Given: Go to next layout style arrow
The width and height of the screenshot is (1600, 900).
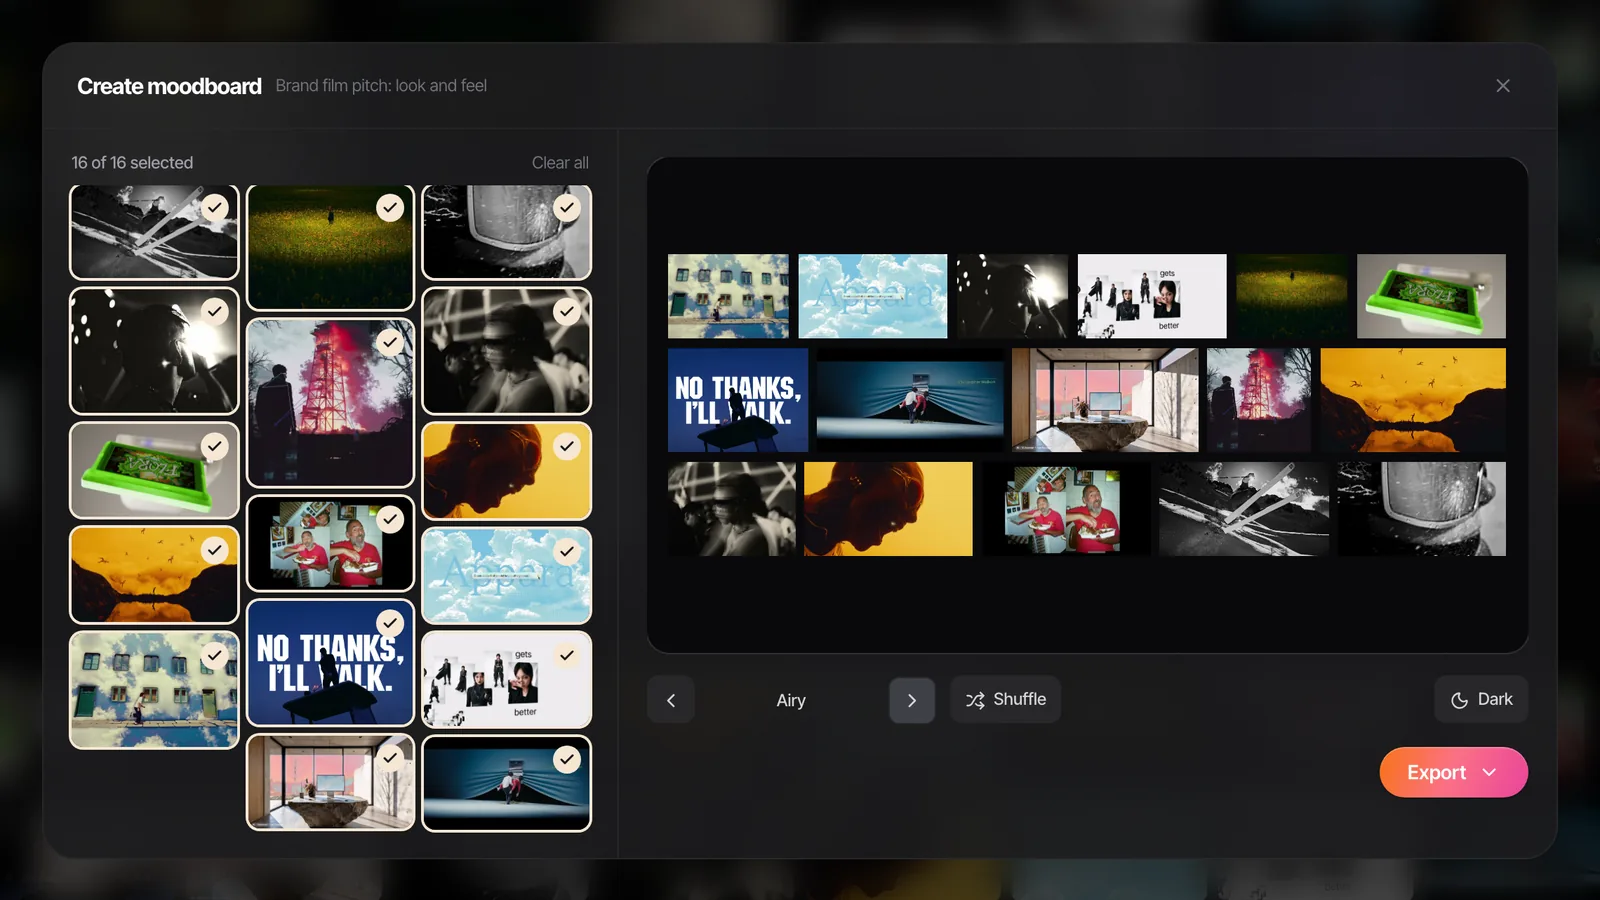Looking at the screenshot, I should 912,700.
